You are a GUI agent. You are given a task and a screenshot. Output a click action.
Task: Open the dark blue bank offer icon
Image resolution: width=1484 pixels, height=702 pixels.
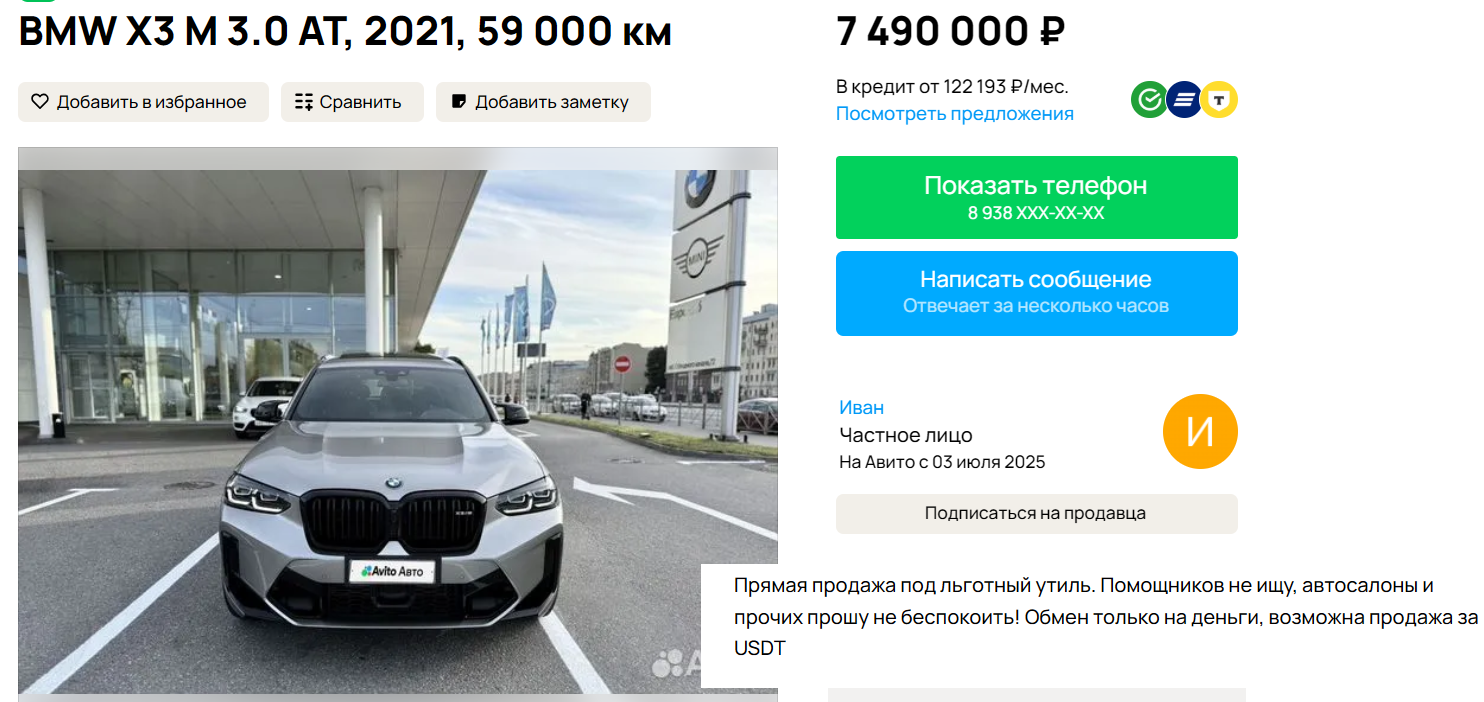tap(1184, 99)
